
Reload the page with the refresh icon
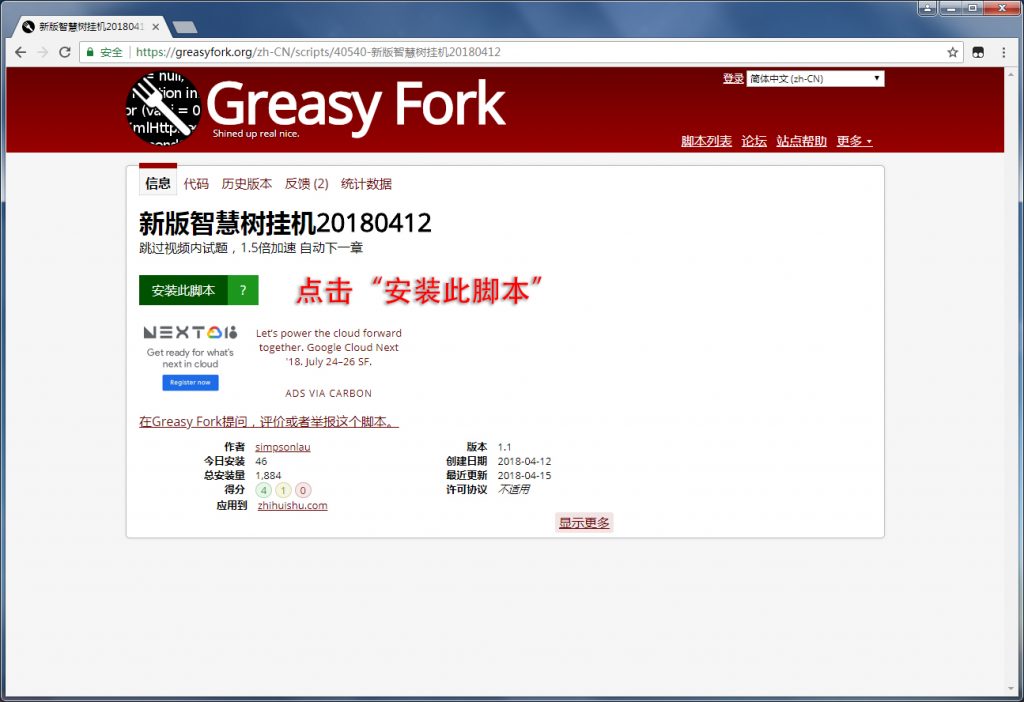[x=65, y=52]
